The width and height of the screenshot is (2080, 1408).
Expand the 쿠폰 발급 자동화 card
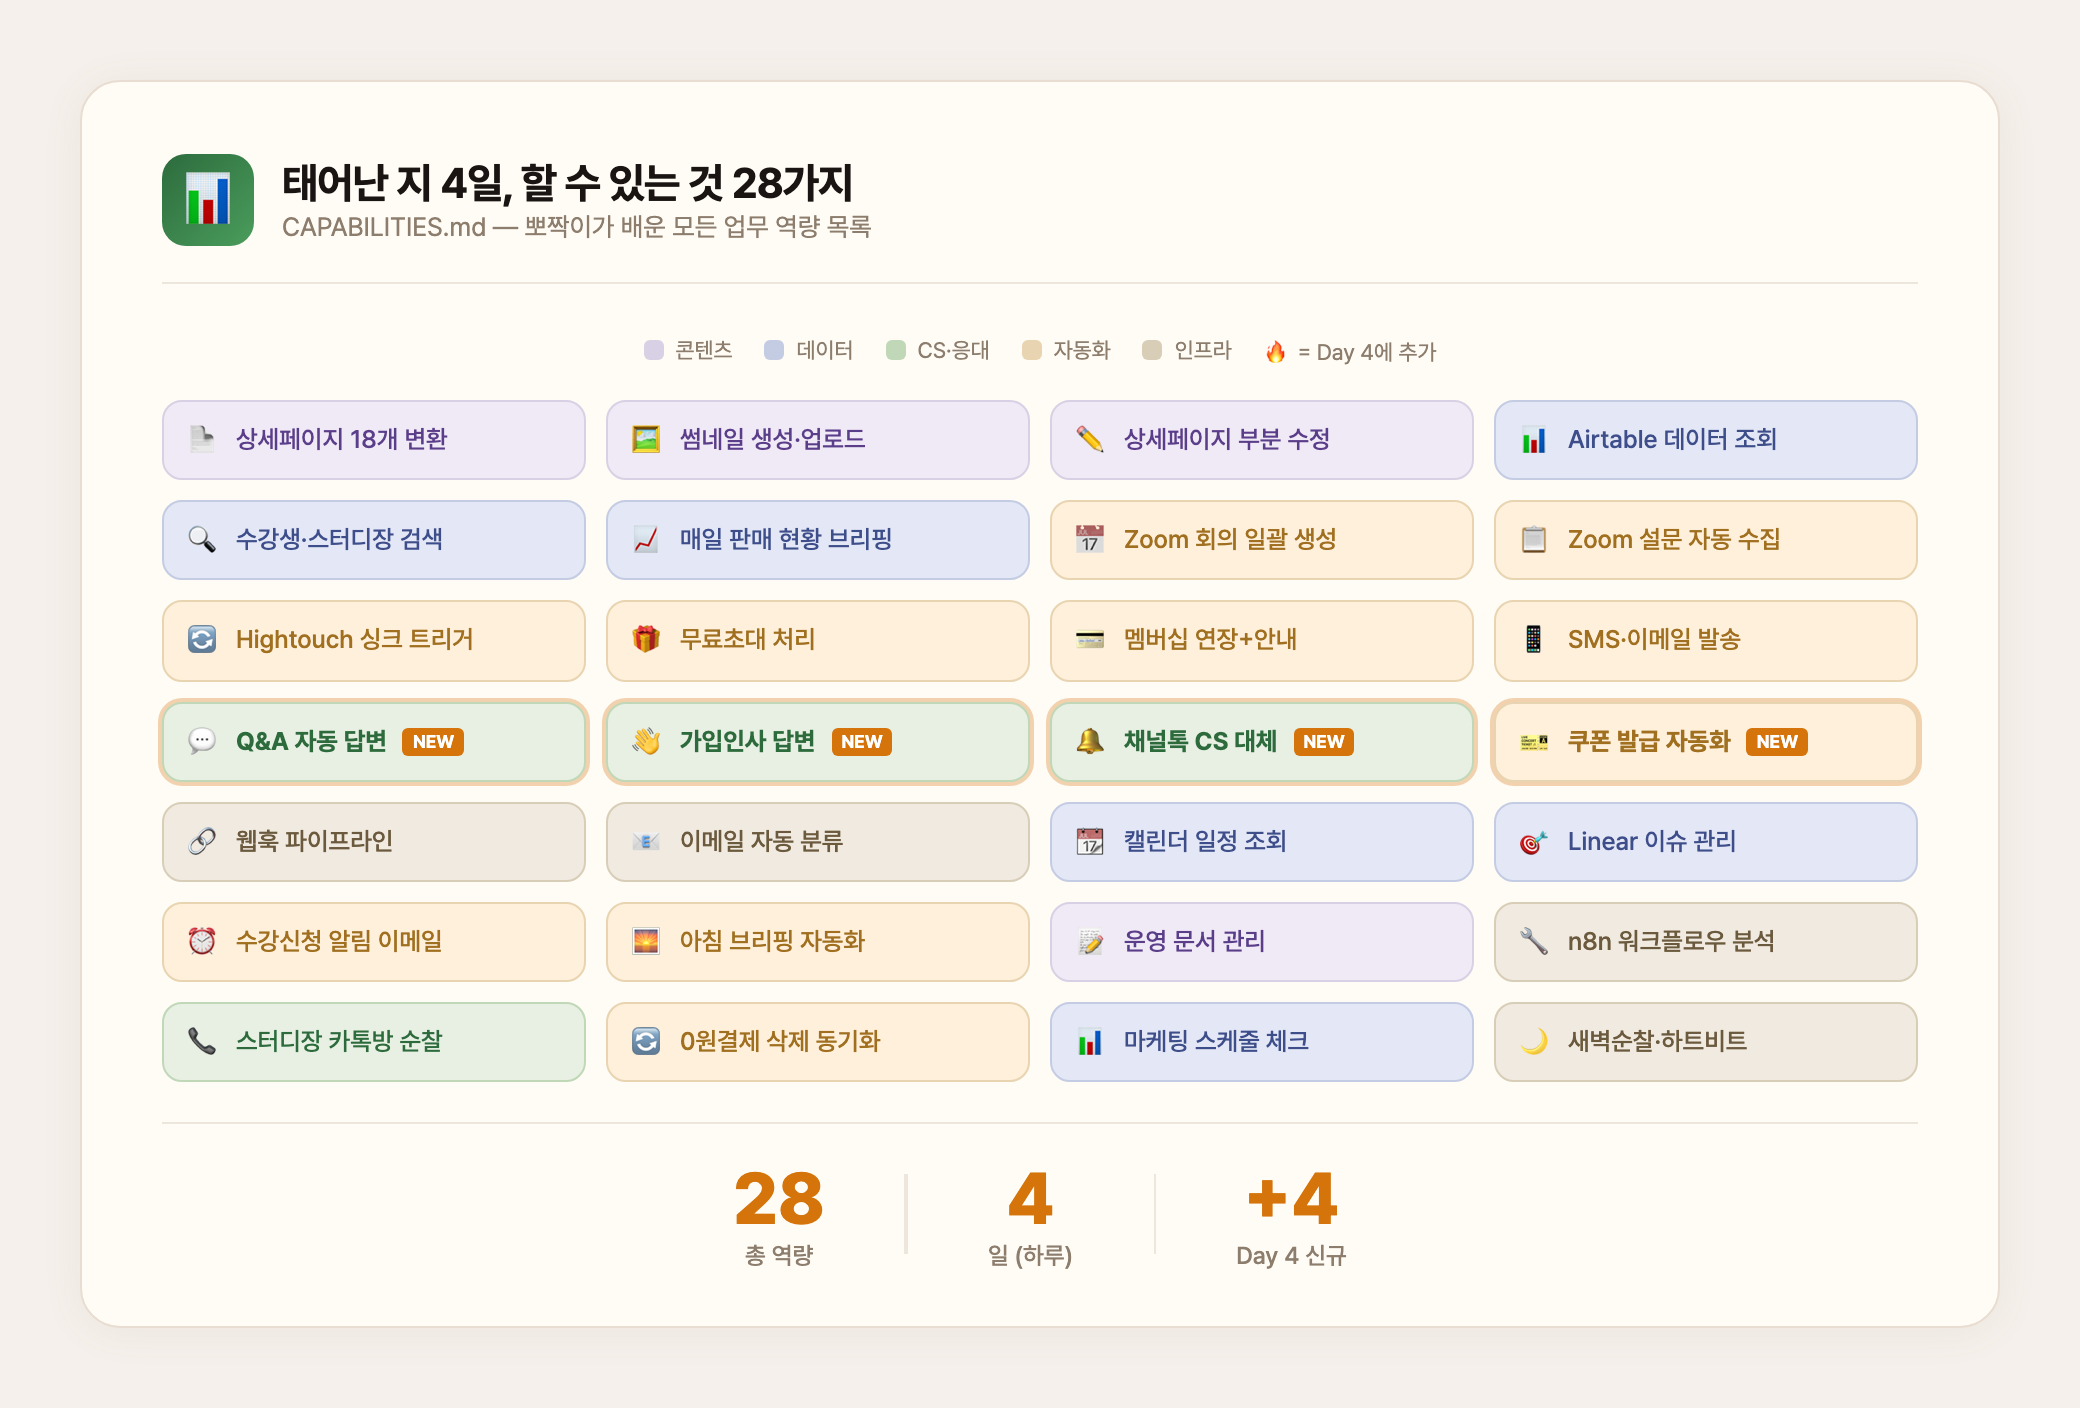(x=1705, y=741)
